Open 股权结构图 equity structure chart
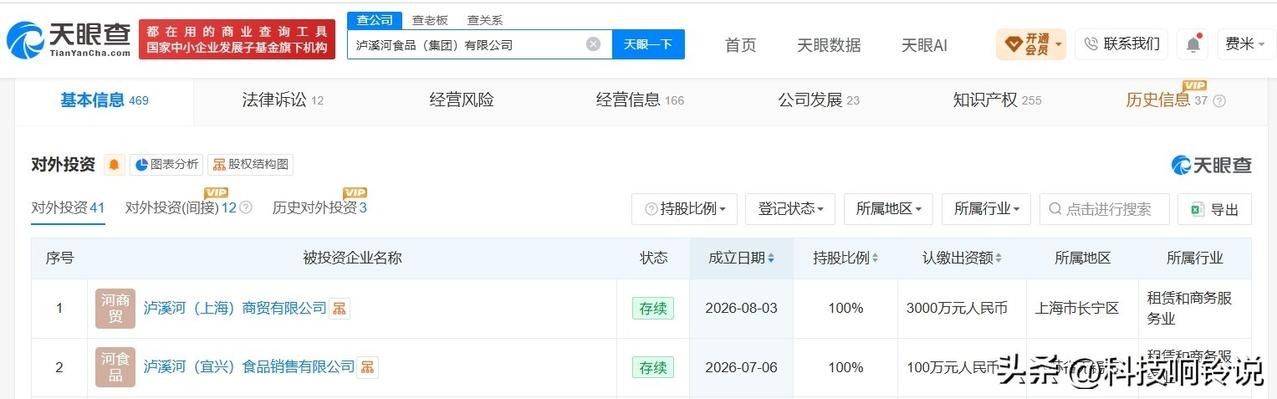The height and width of the screenshot is (399, 1277). coord(250,164)
